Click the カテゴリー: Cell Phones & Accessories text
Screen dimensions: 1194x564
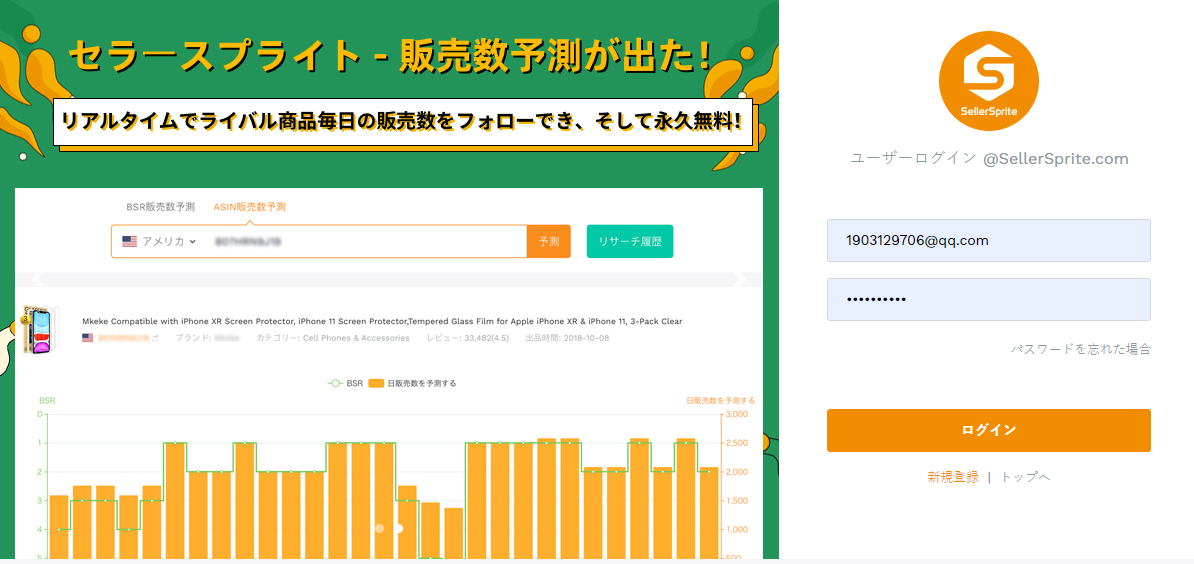tap(333, 337)
